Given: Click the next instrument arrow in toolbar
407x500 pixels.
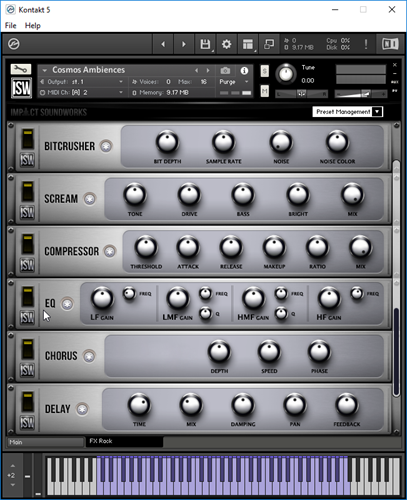Looking at the screenshot, I should point(184,44).
